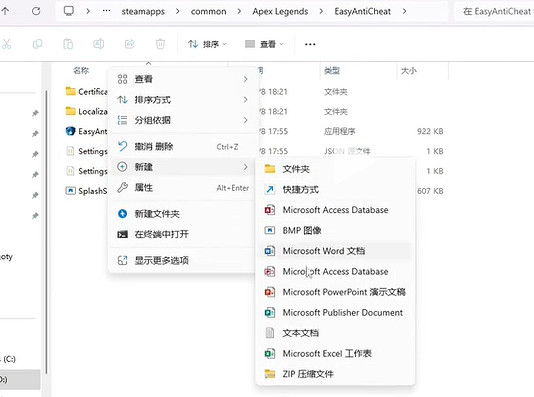Click the Delete trash toolbar icon
534x397 pixels.
click(160, 44)
